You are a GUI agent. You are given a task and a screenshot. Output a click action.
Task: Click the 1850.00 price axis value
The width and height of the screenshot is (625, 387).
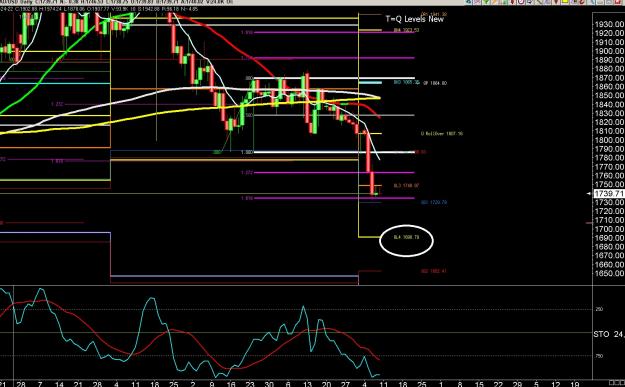(609, 96)
